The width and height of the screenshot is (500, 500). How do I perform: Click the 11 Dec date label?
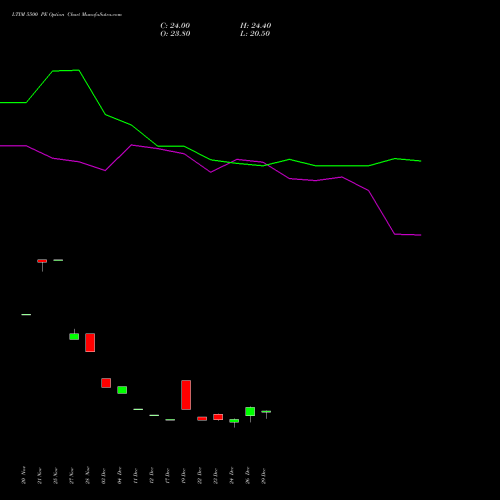coord(135,475)
